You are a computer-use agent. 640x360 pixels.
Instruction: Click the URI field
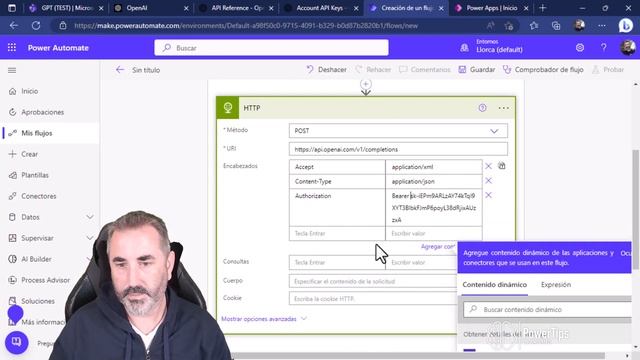pos(398,149)
